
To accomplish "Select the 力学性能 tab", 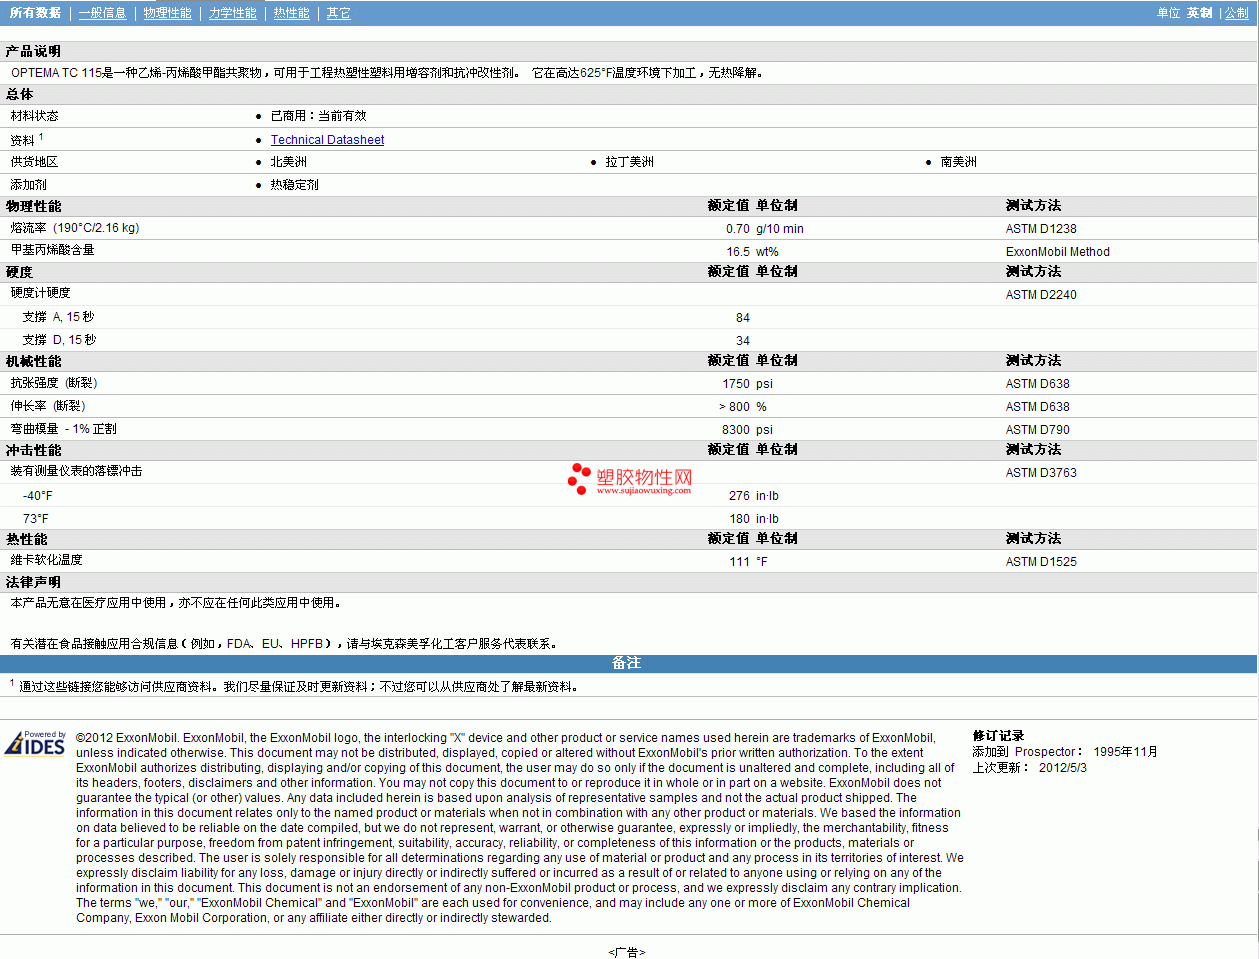I will (232, 13).
